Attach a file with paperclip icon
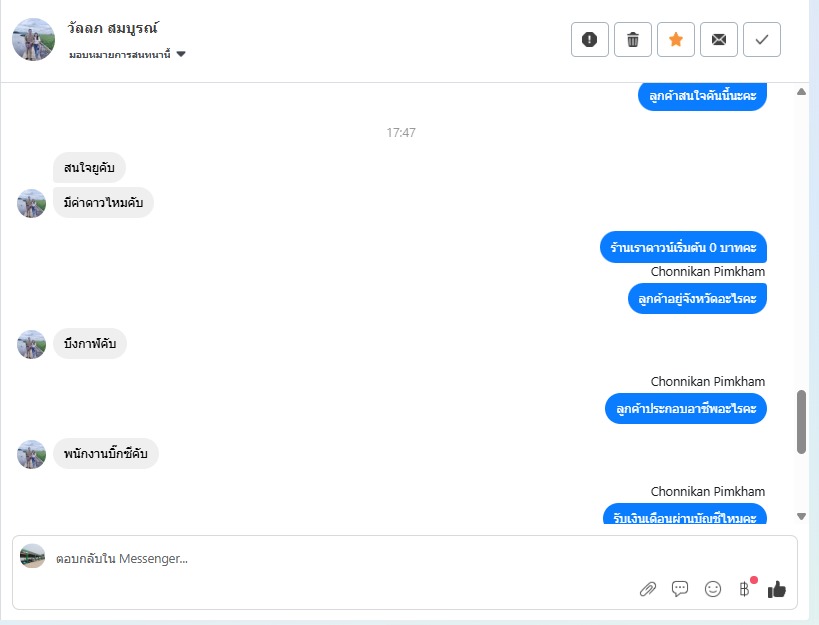Screen dimensions: 819x625 pos(648,589)
